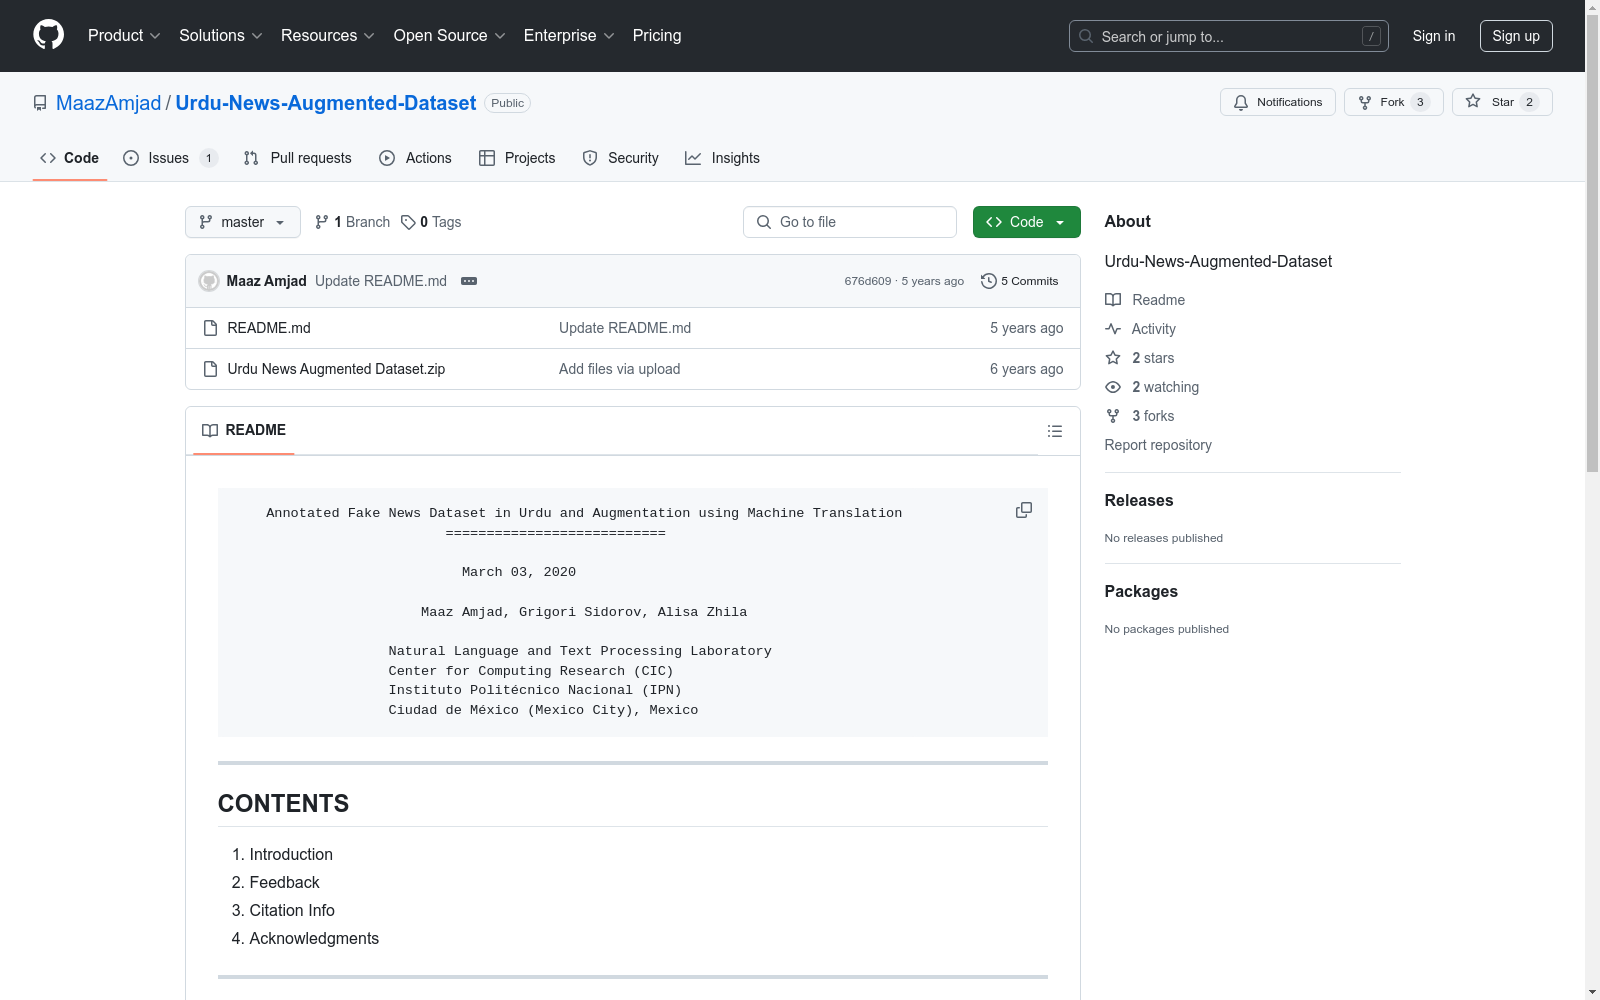
Task: Click Report repository link
Action: (x=1158, y=445)
